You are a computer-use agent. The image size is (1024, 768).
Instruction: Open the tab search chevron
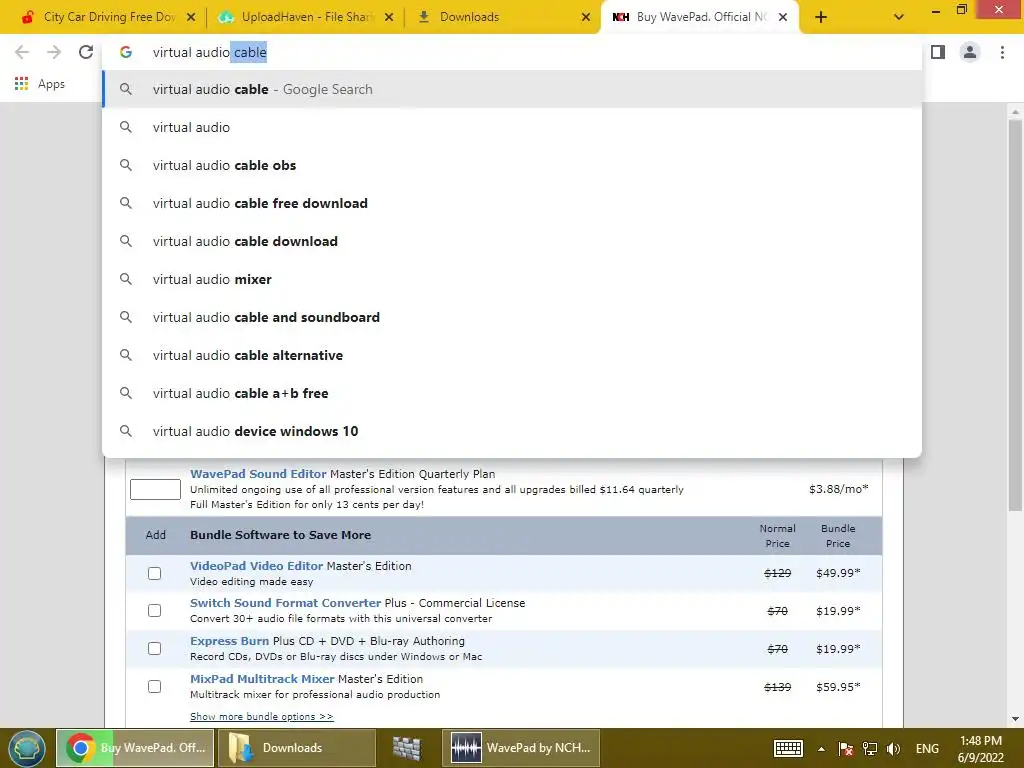pyautogui.click(x=899, y=18)
